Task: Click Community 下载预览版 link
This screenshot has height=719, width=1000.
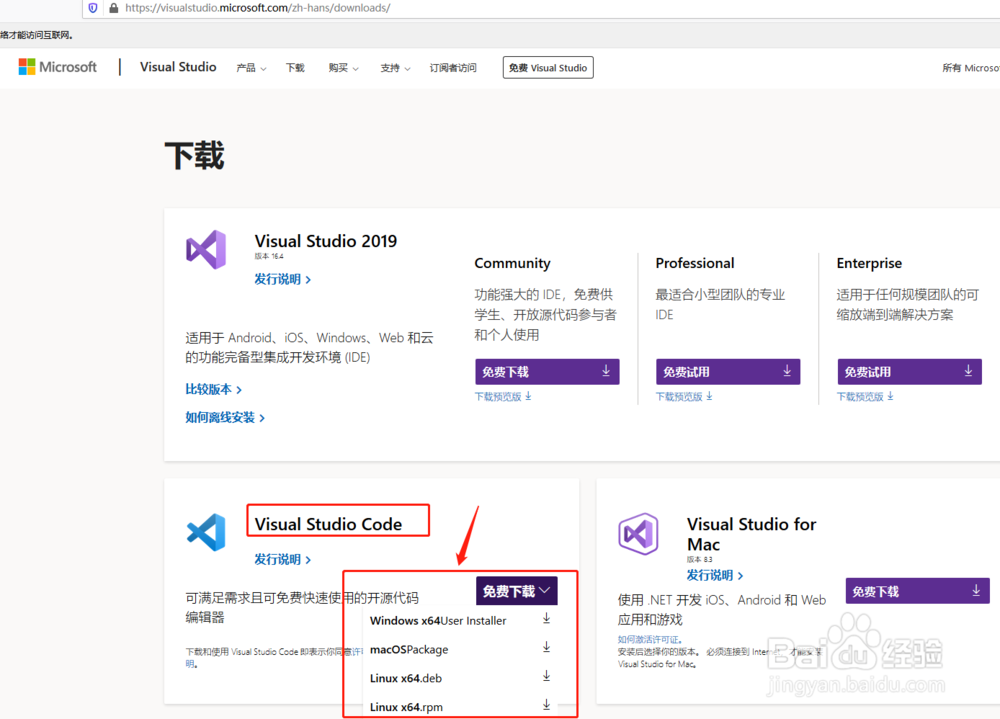Action: 503,396
